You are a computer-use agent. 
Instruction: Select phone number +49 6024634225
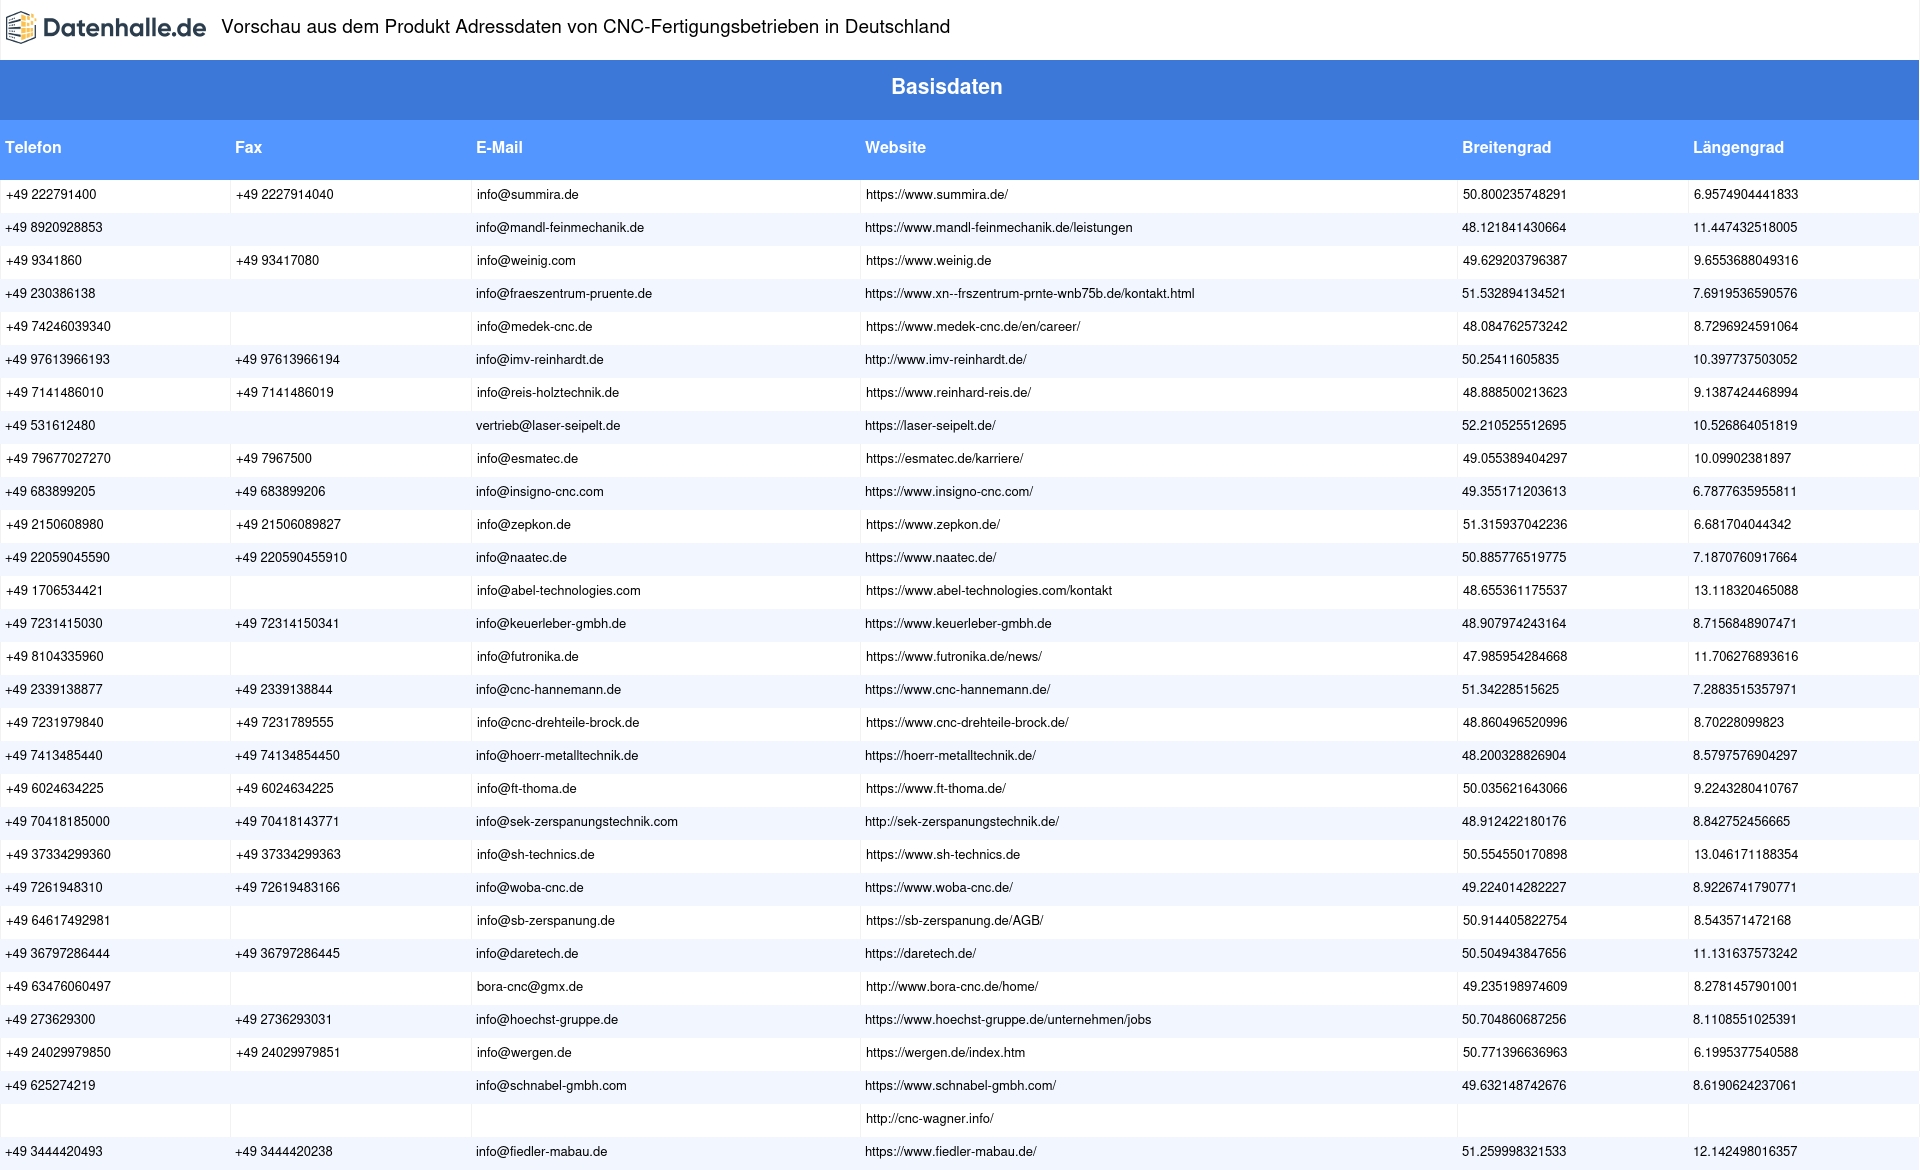click(55, 789)
